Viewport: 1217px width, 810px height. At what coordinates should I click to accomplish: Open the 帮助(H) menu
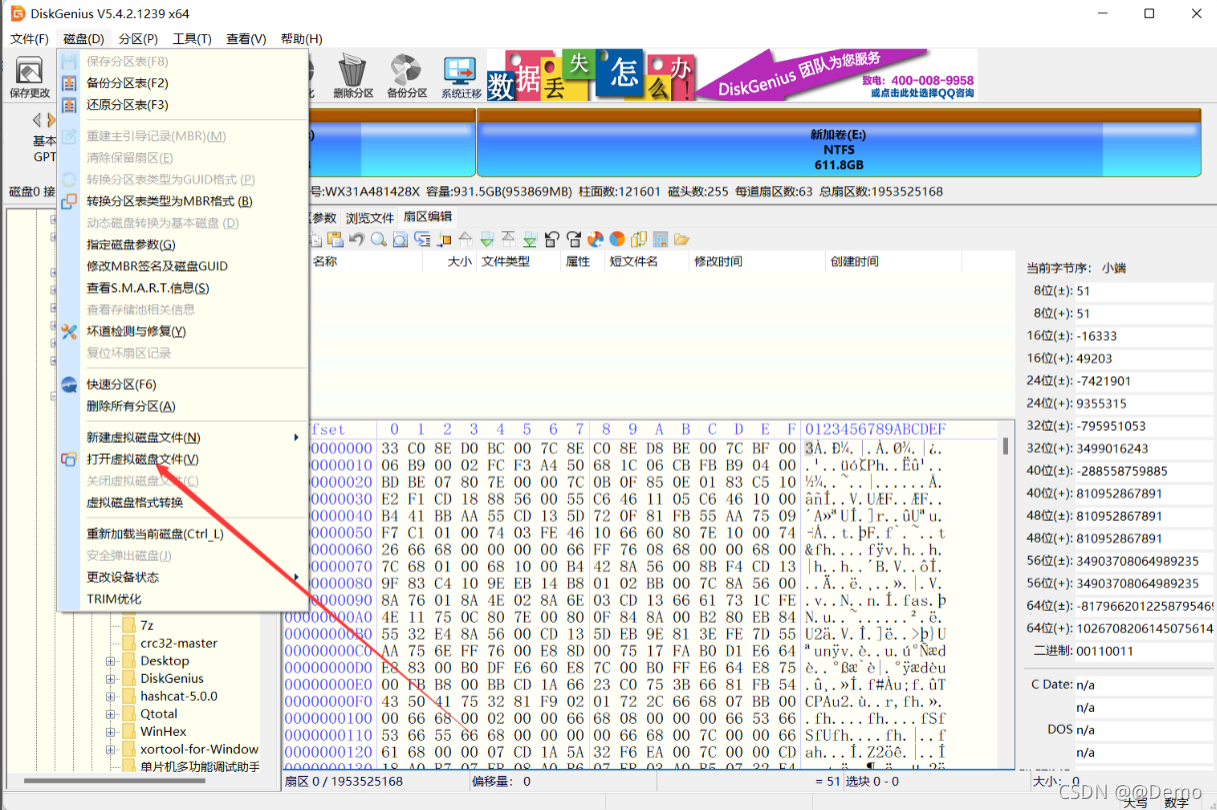point(301,39)
